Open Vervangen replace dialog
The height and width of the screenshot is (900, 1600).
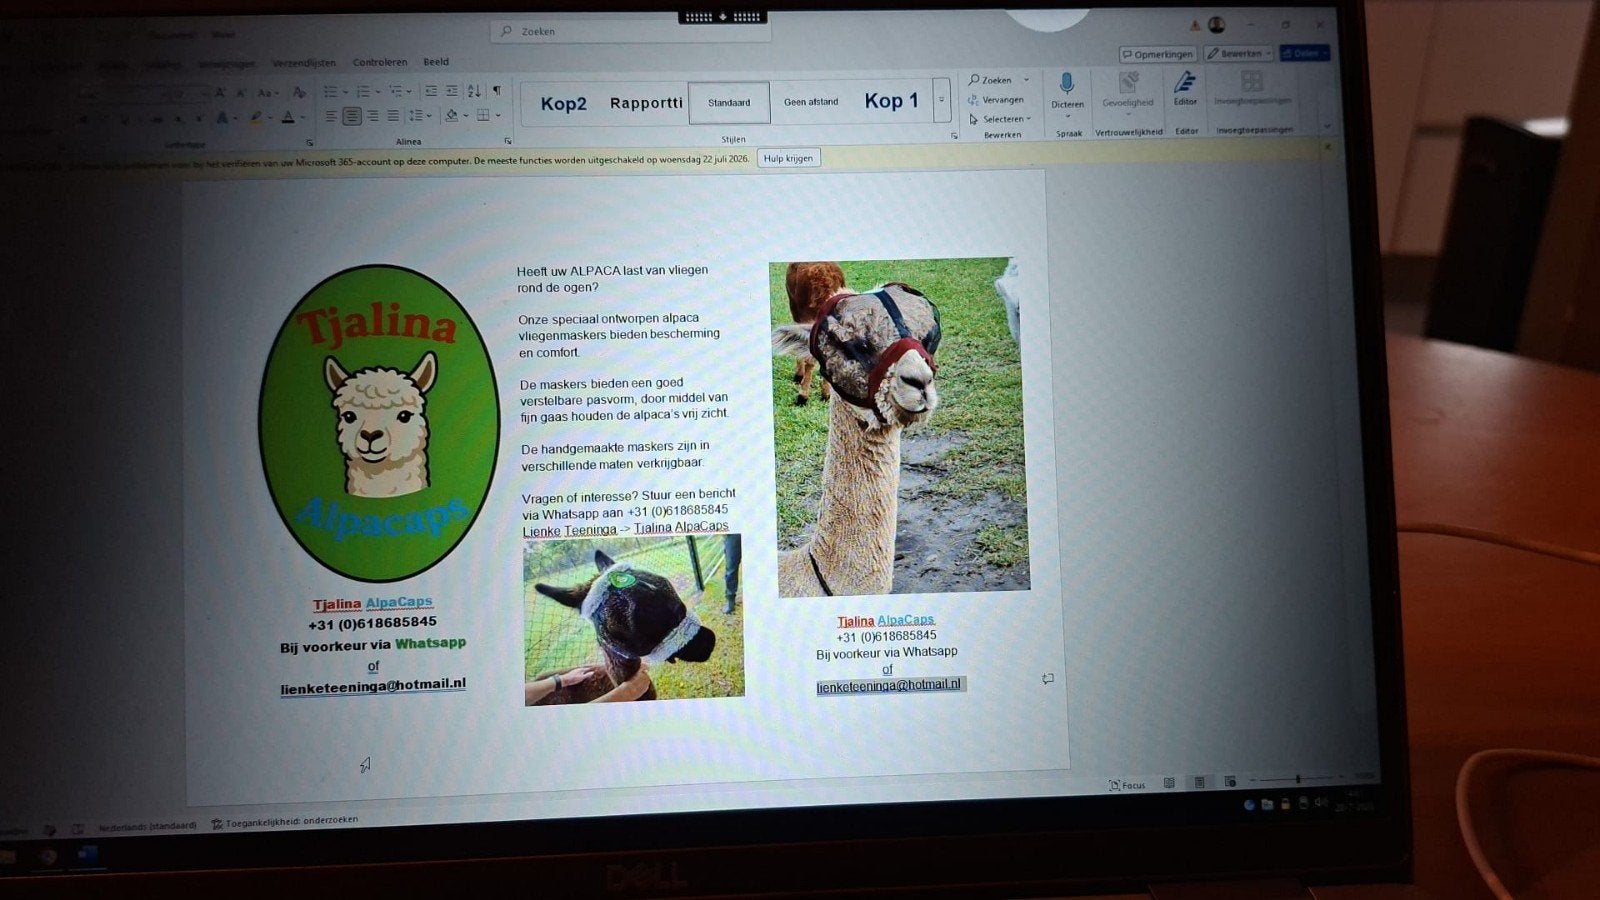pyautogui.click(x=996, y=100)
